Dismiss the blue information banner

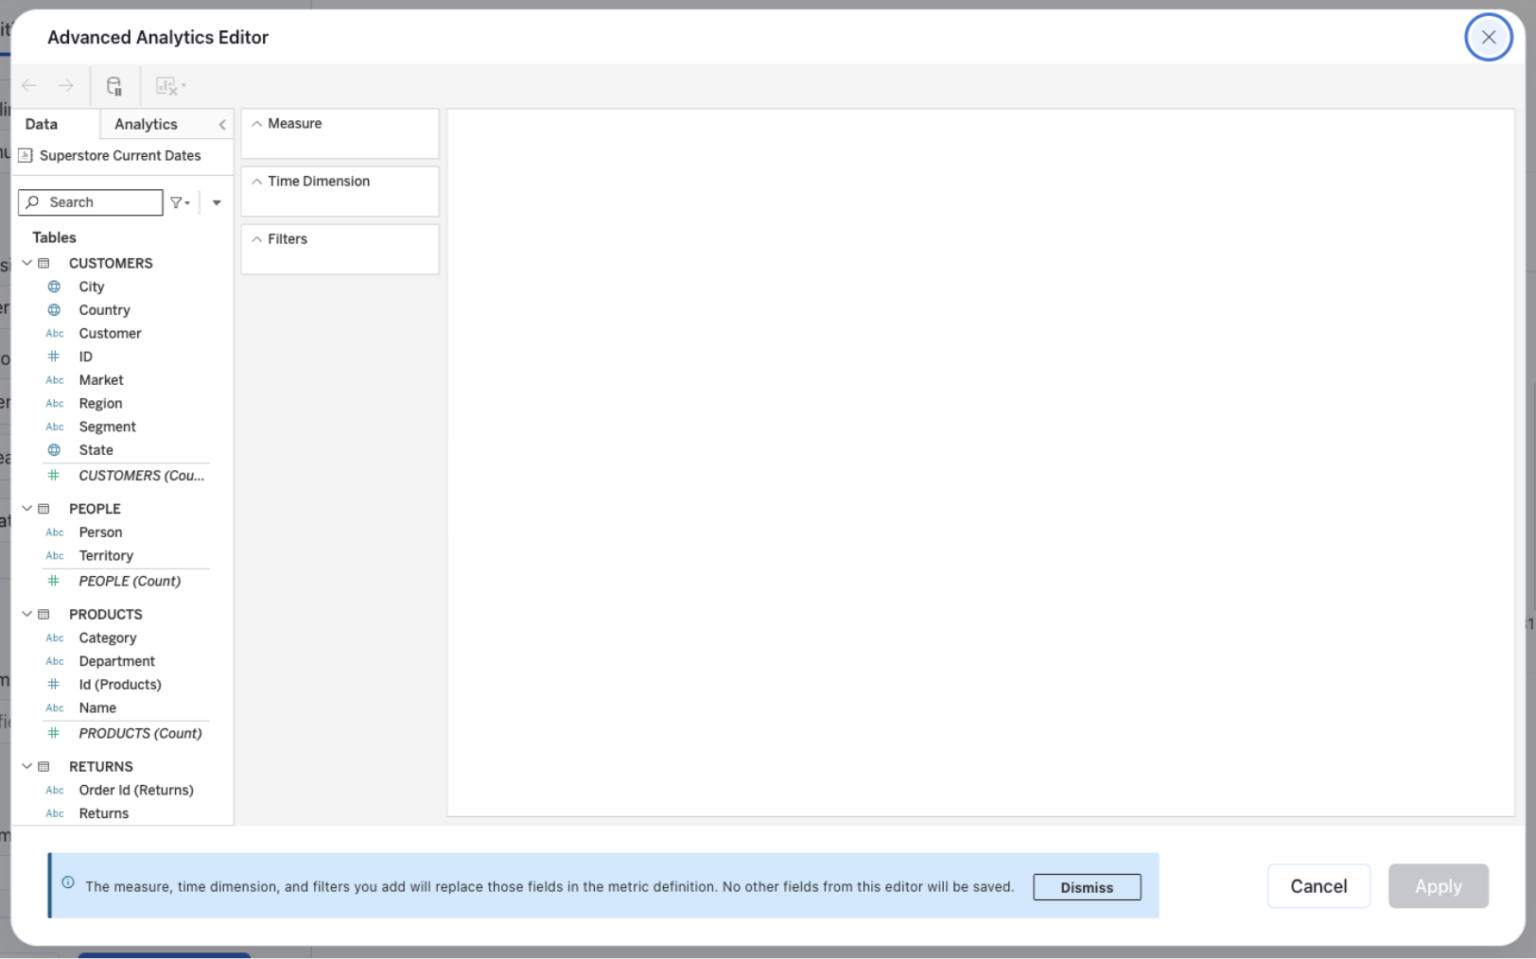(1086, 887)
